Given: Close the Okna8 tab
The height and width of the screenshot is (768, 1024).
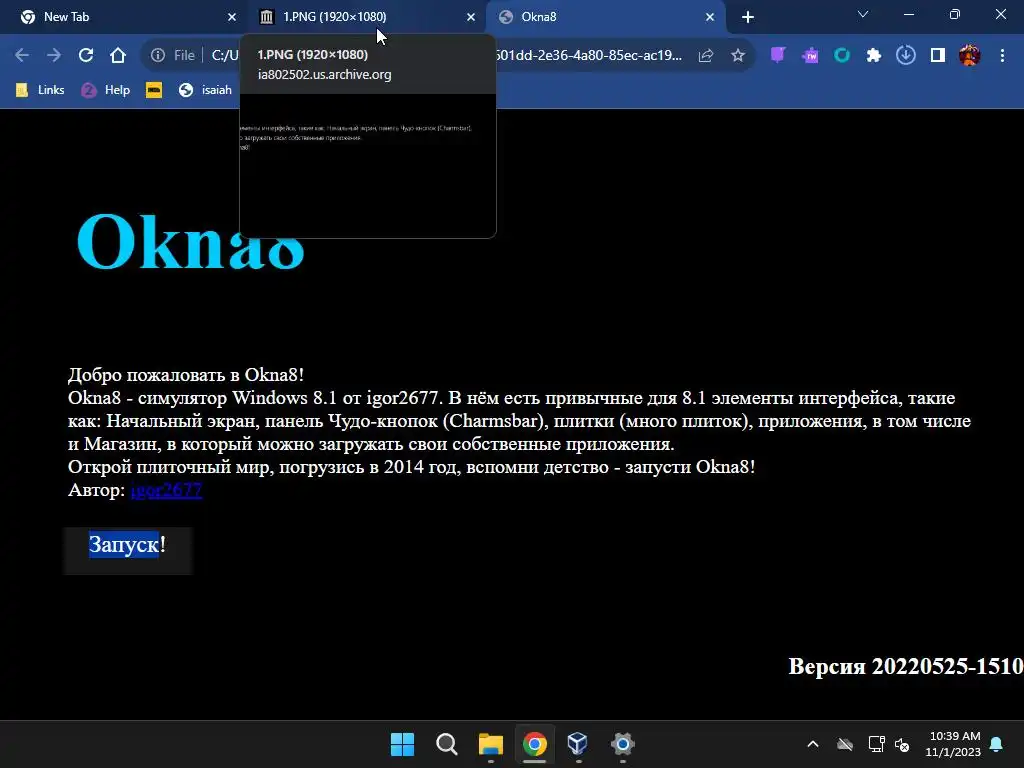Looking at the screenshot, I should pos(710,17).
